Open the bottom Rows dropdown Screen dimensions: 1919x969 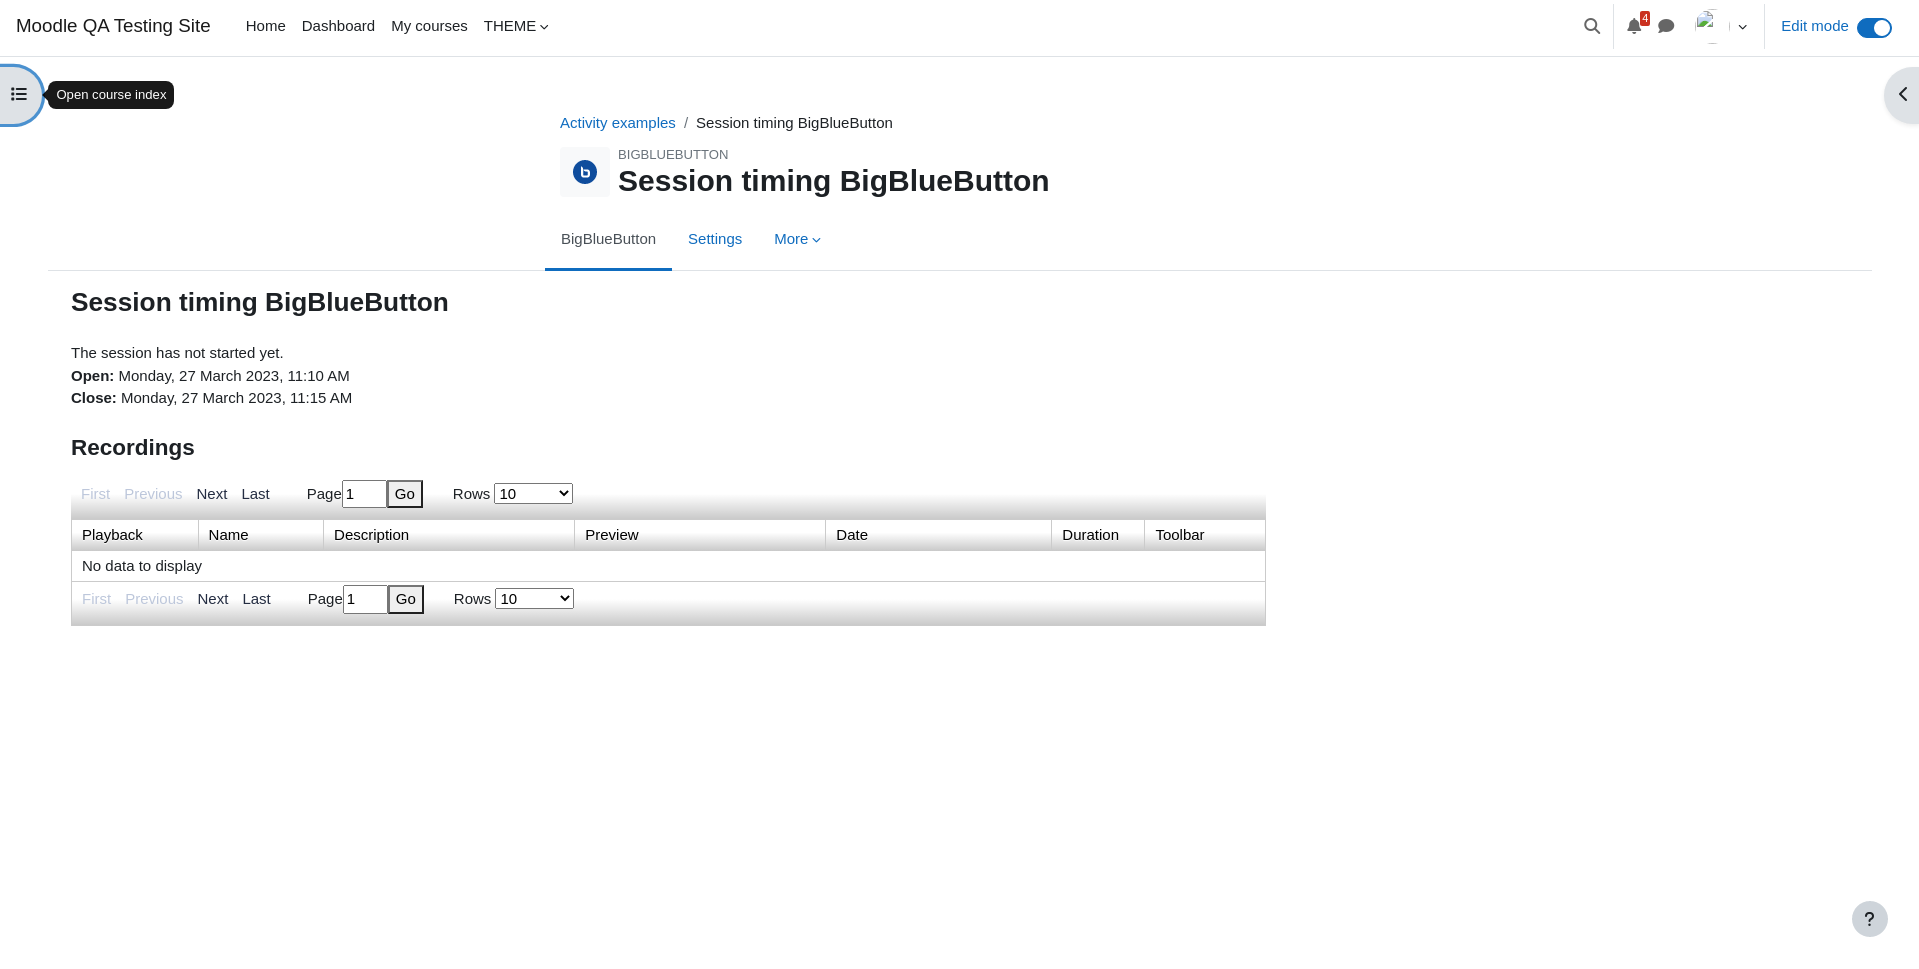pyautogui.click(x=534, y=599)
